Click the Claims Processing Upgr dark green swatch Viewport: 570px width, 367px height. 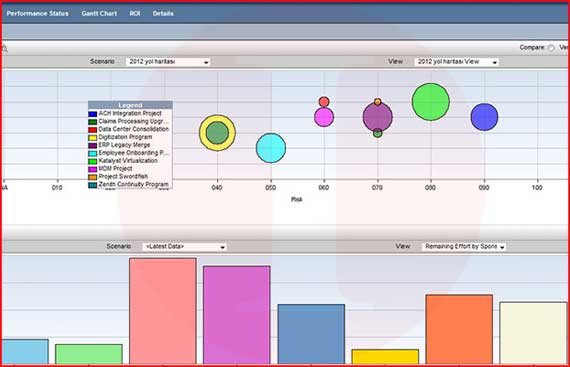[93, 122]
